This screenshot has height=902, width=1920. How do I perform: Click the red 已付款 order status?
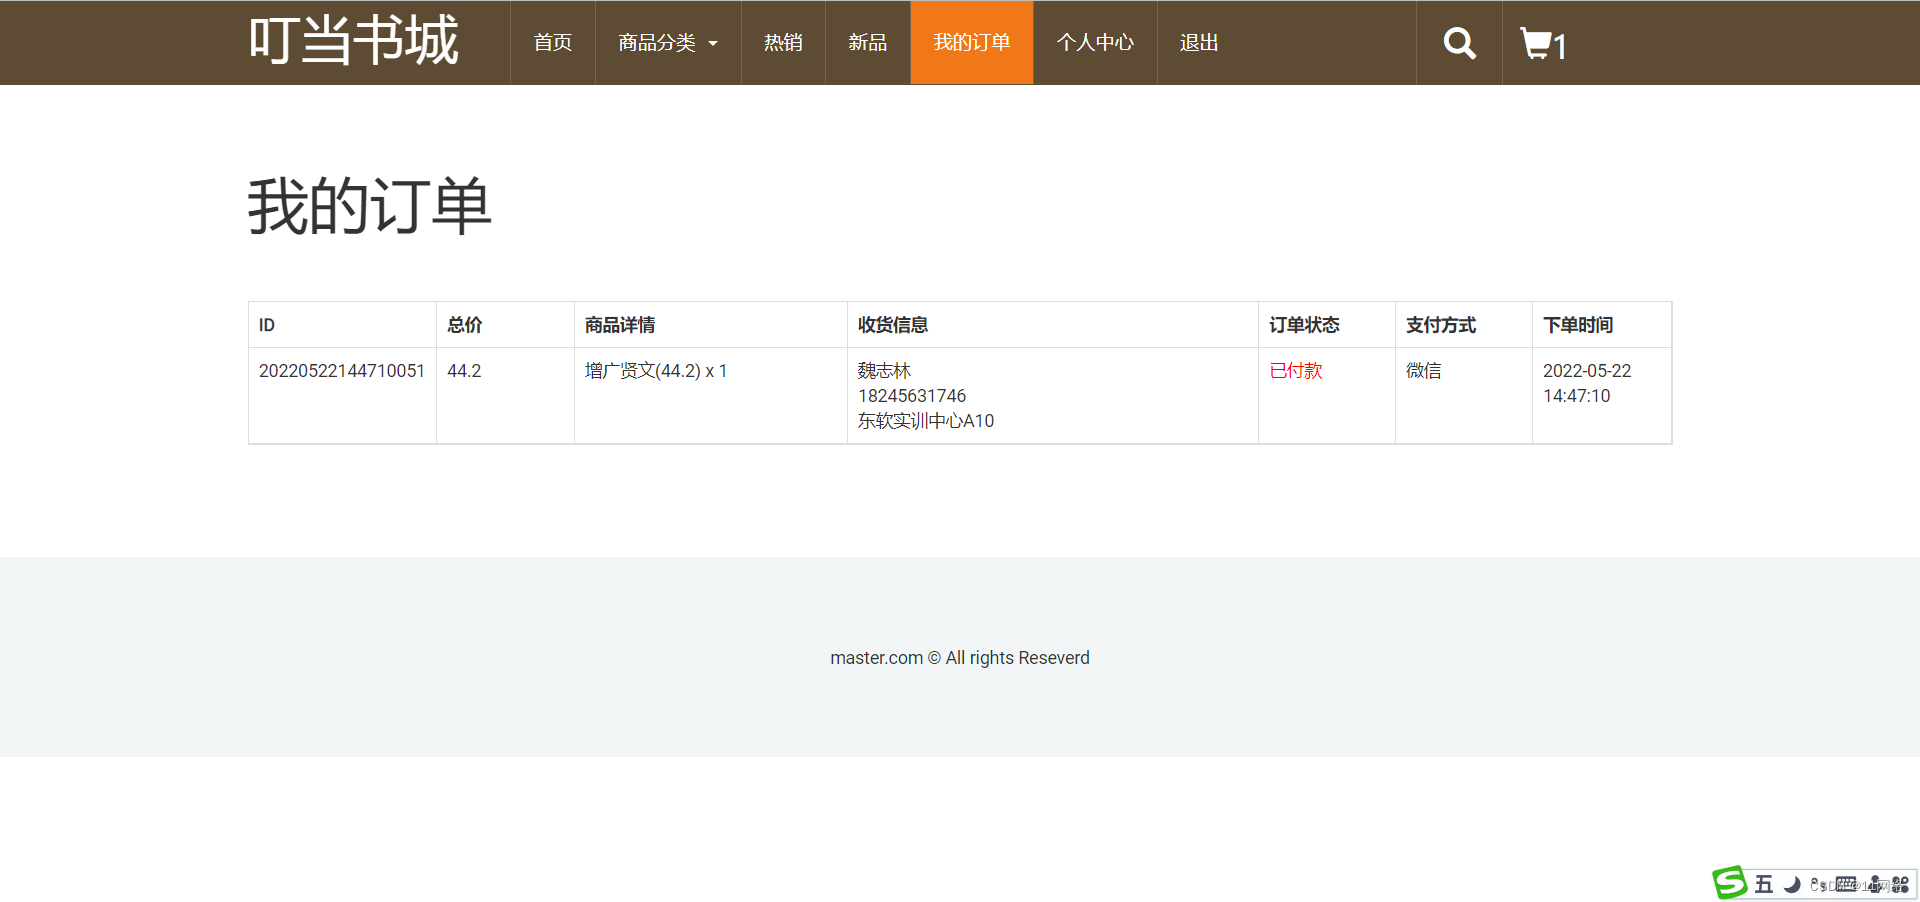click(x=1296, y=371)
